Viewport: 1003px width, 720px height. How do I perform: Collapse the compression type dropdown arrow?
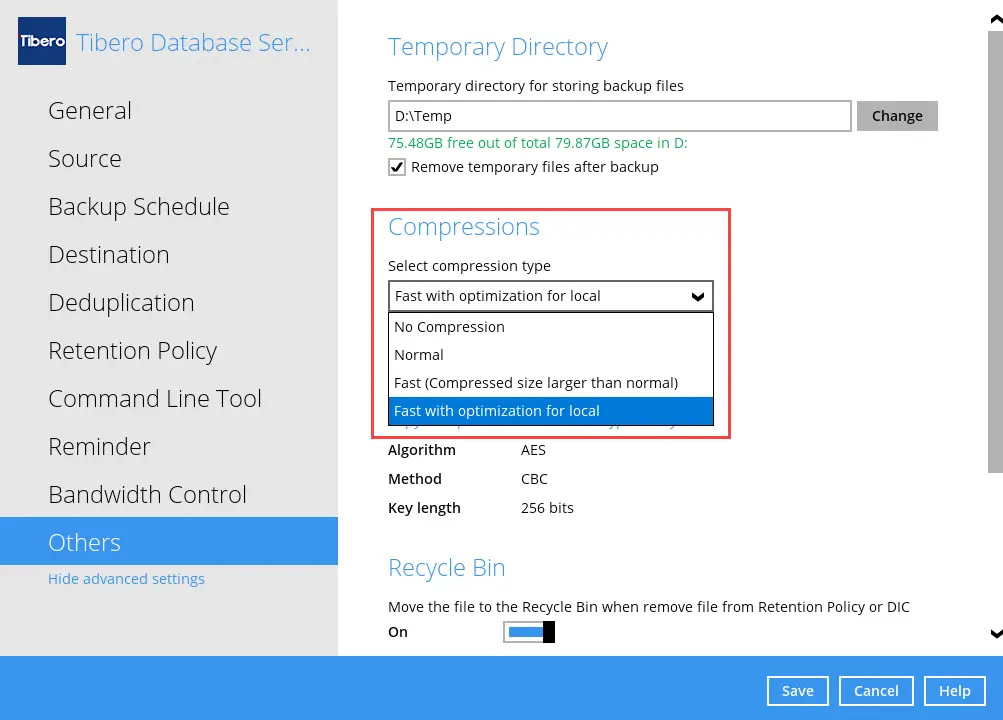[x=698, y=297]
